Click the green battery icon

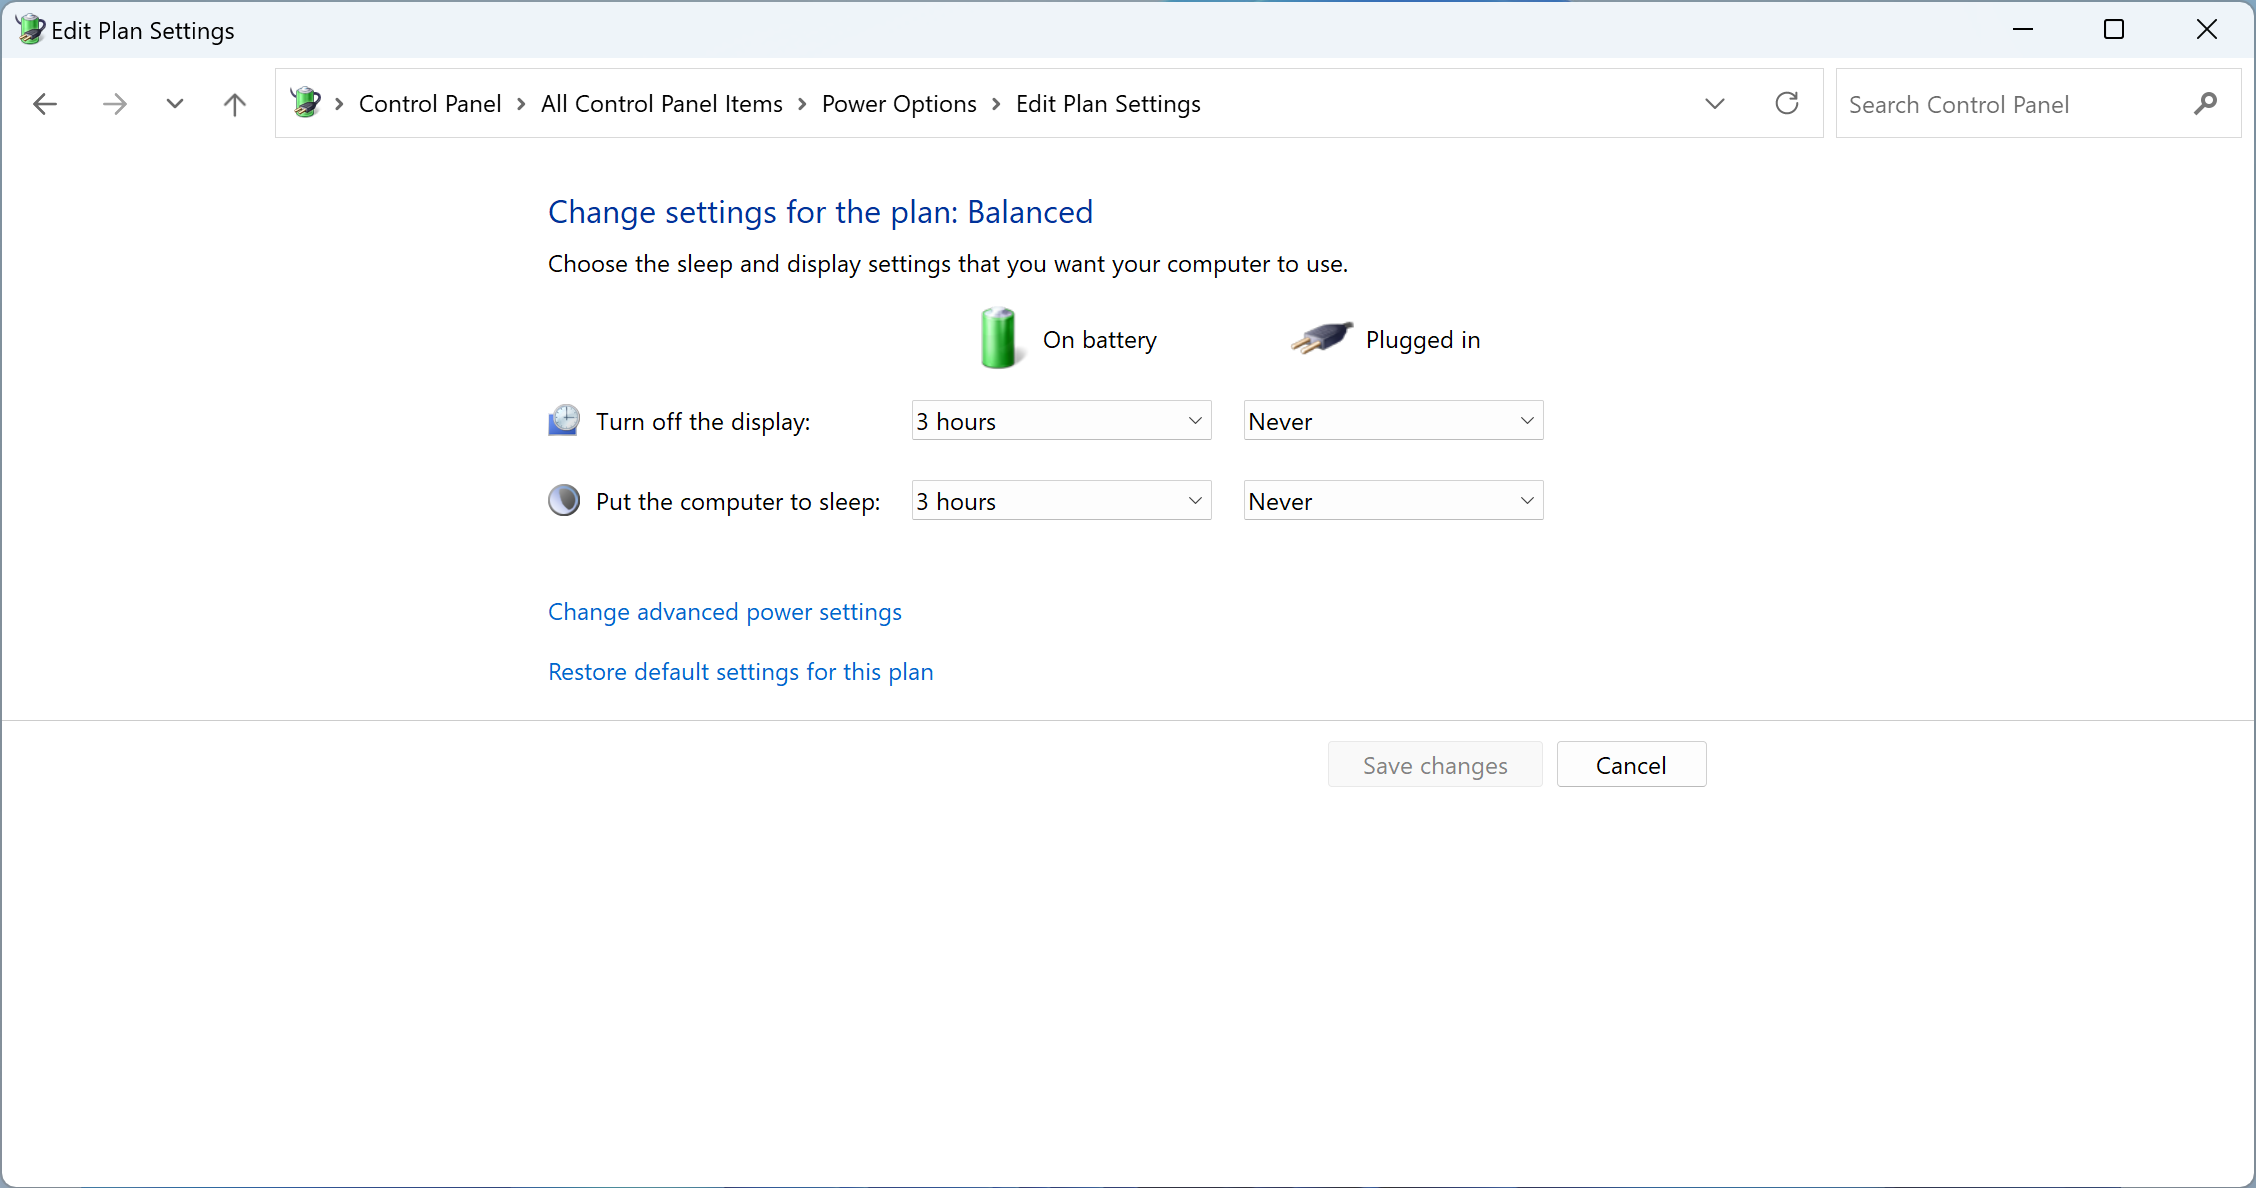[999, 338]
